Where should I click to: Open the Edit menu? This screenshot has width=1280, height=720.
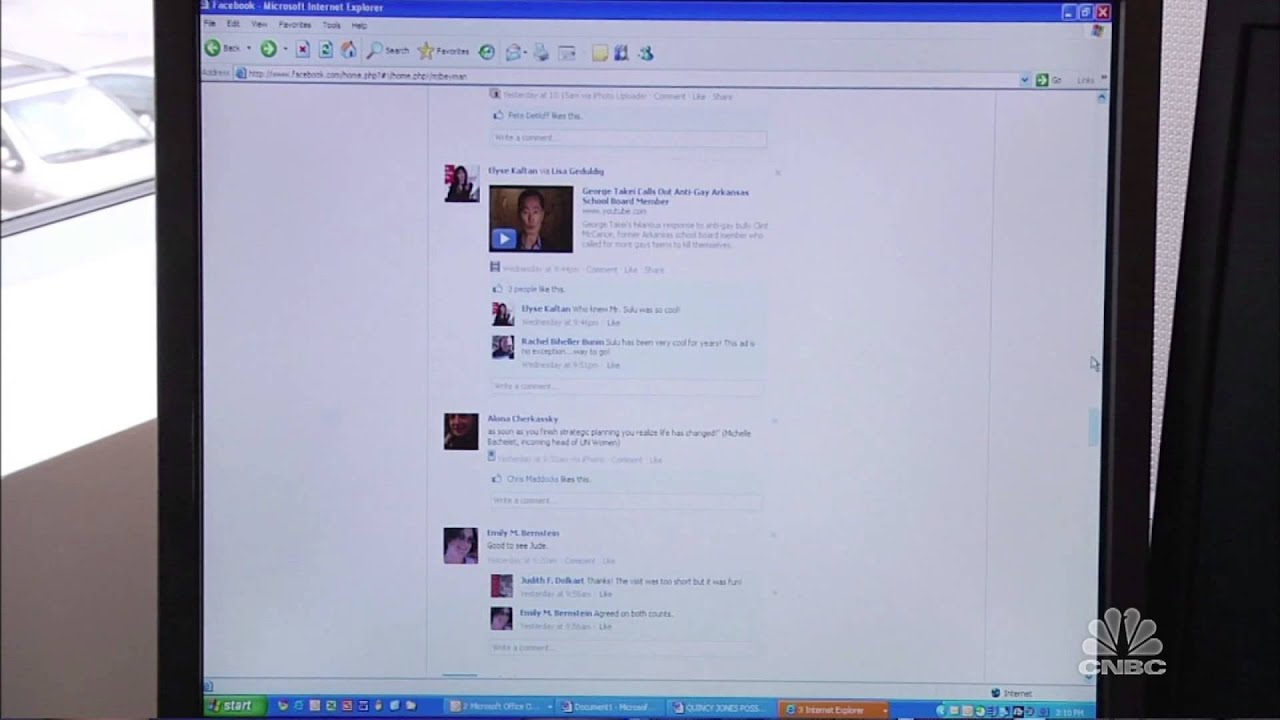pos(233,23)
